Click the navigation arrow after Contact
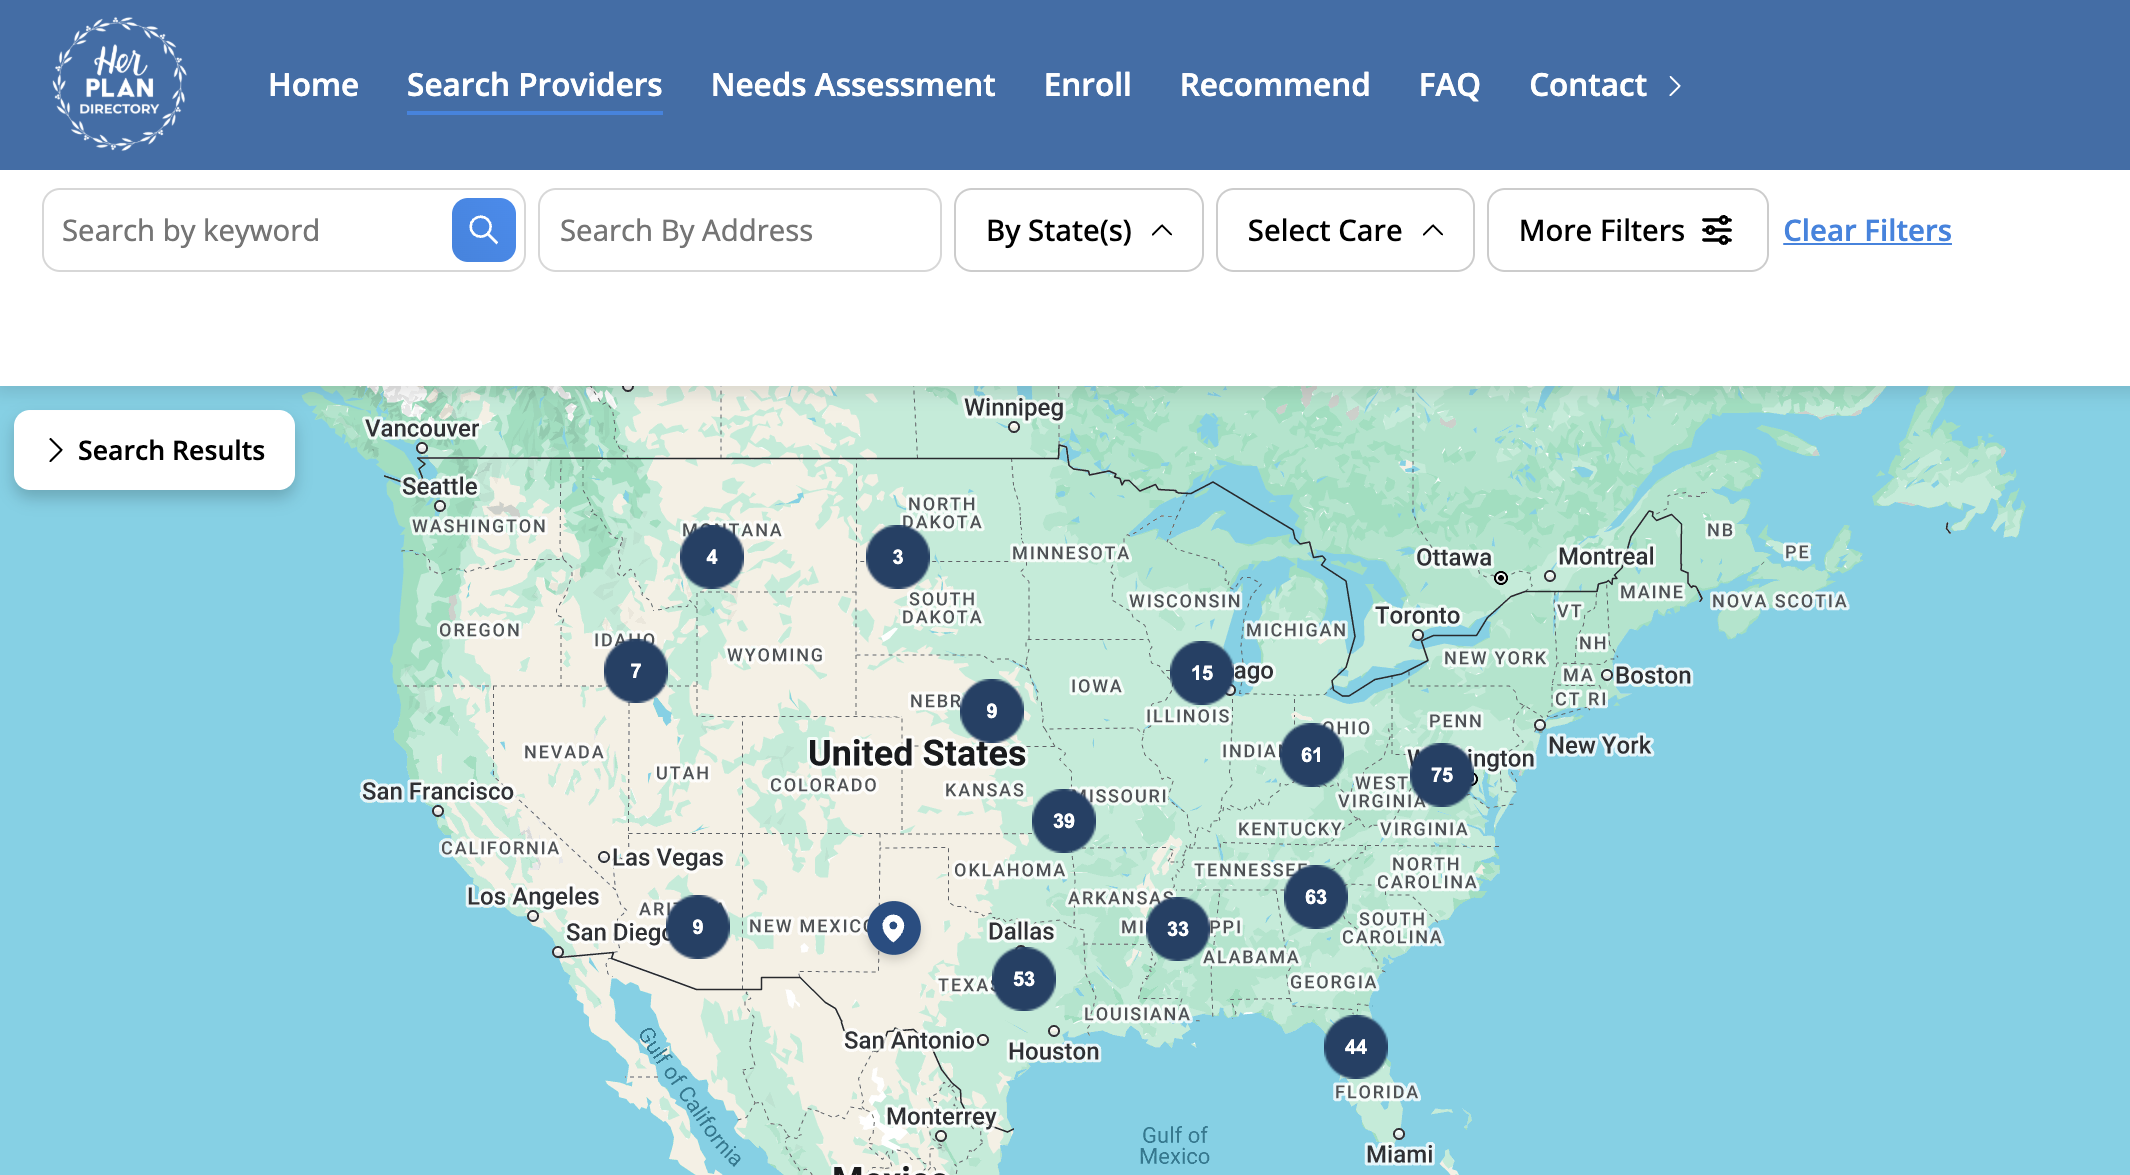Image resolution: width=2130 pixels, height=1175 pixels. pos(1675,86)
